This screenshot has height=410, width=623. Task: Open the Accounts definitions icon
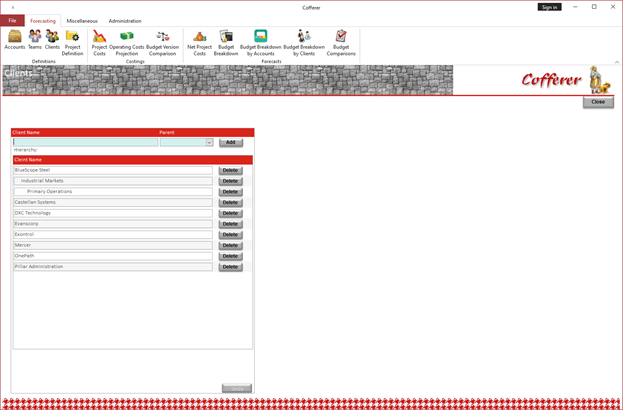tap(15, 40)
